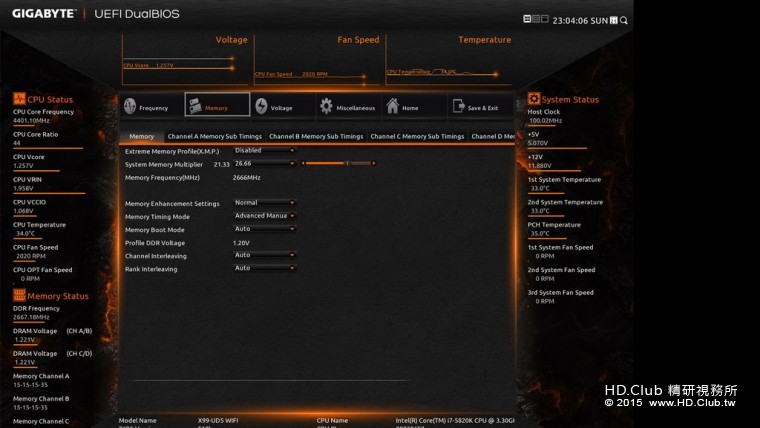Viewport: 760px width, 428px height.
Task: Click Memory Frequency value 2666MHz
Action: [246, 178]
